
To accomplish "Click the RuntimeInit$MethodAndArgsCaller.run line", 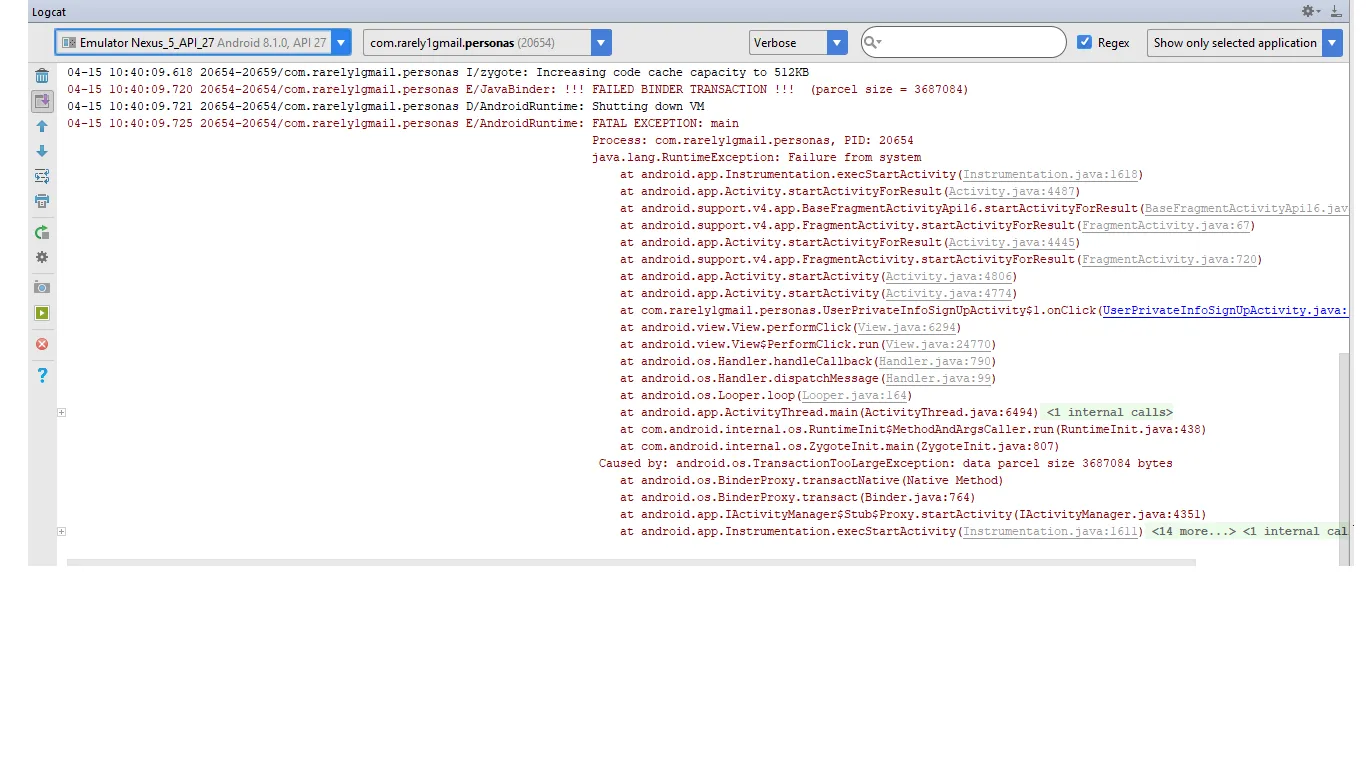I will click(913, 429).
